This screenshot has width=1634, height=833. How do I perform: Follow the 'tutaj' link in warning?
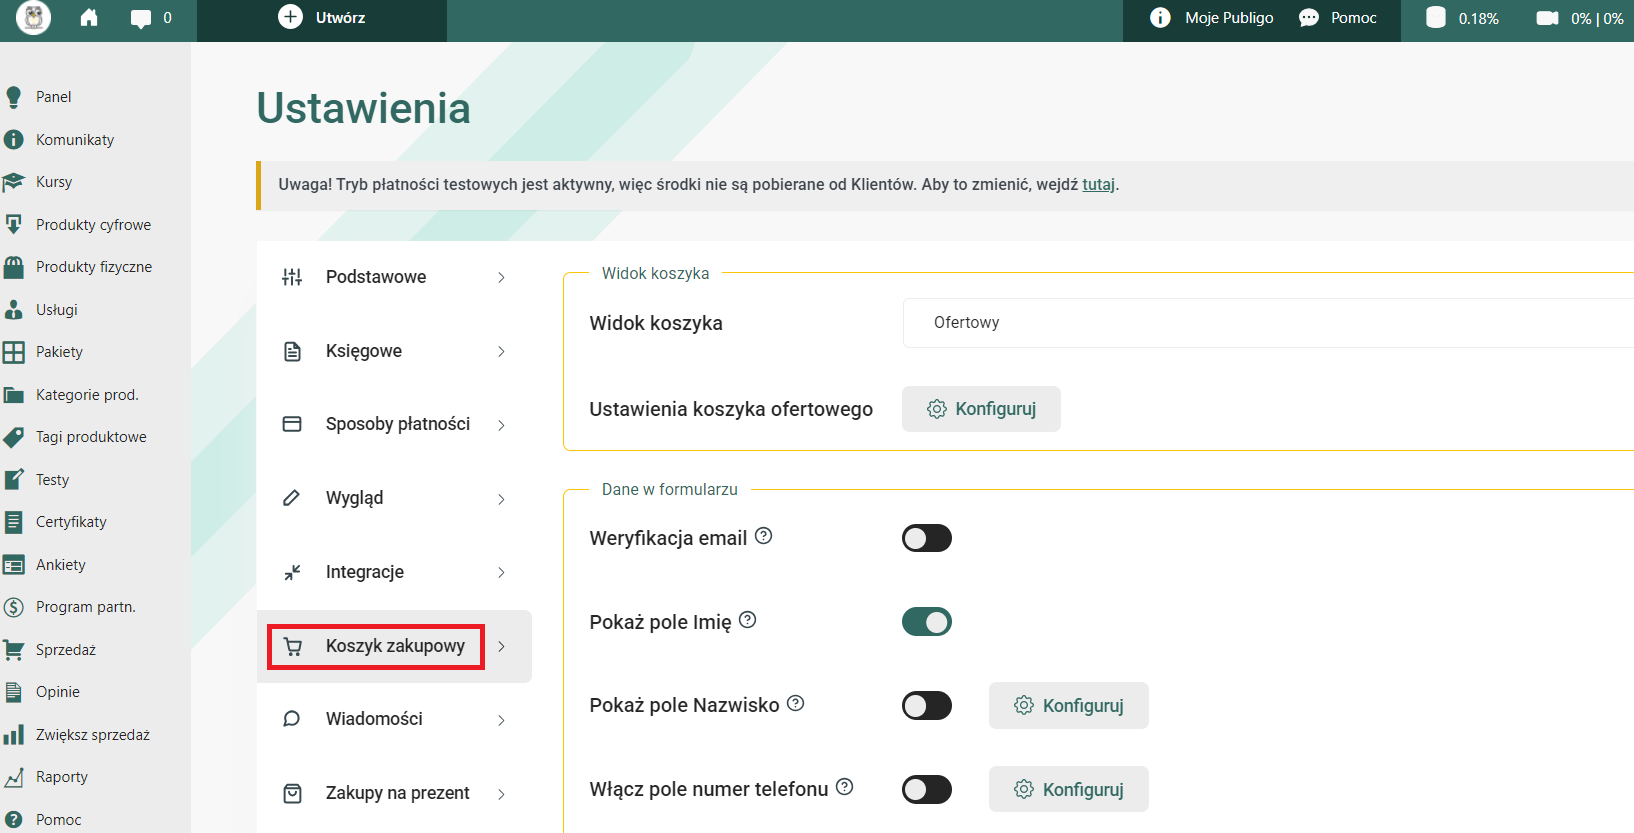pyautogui.click(x=1098, y=185)
